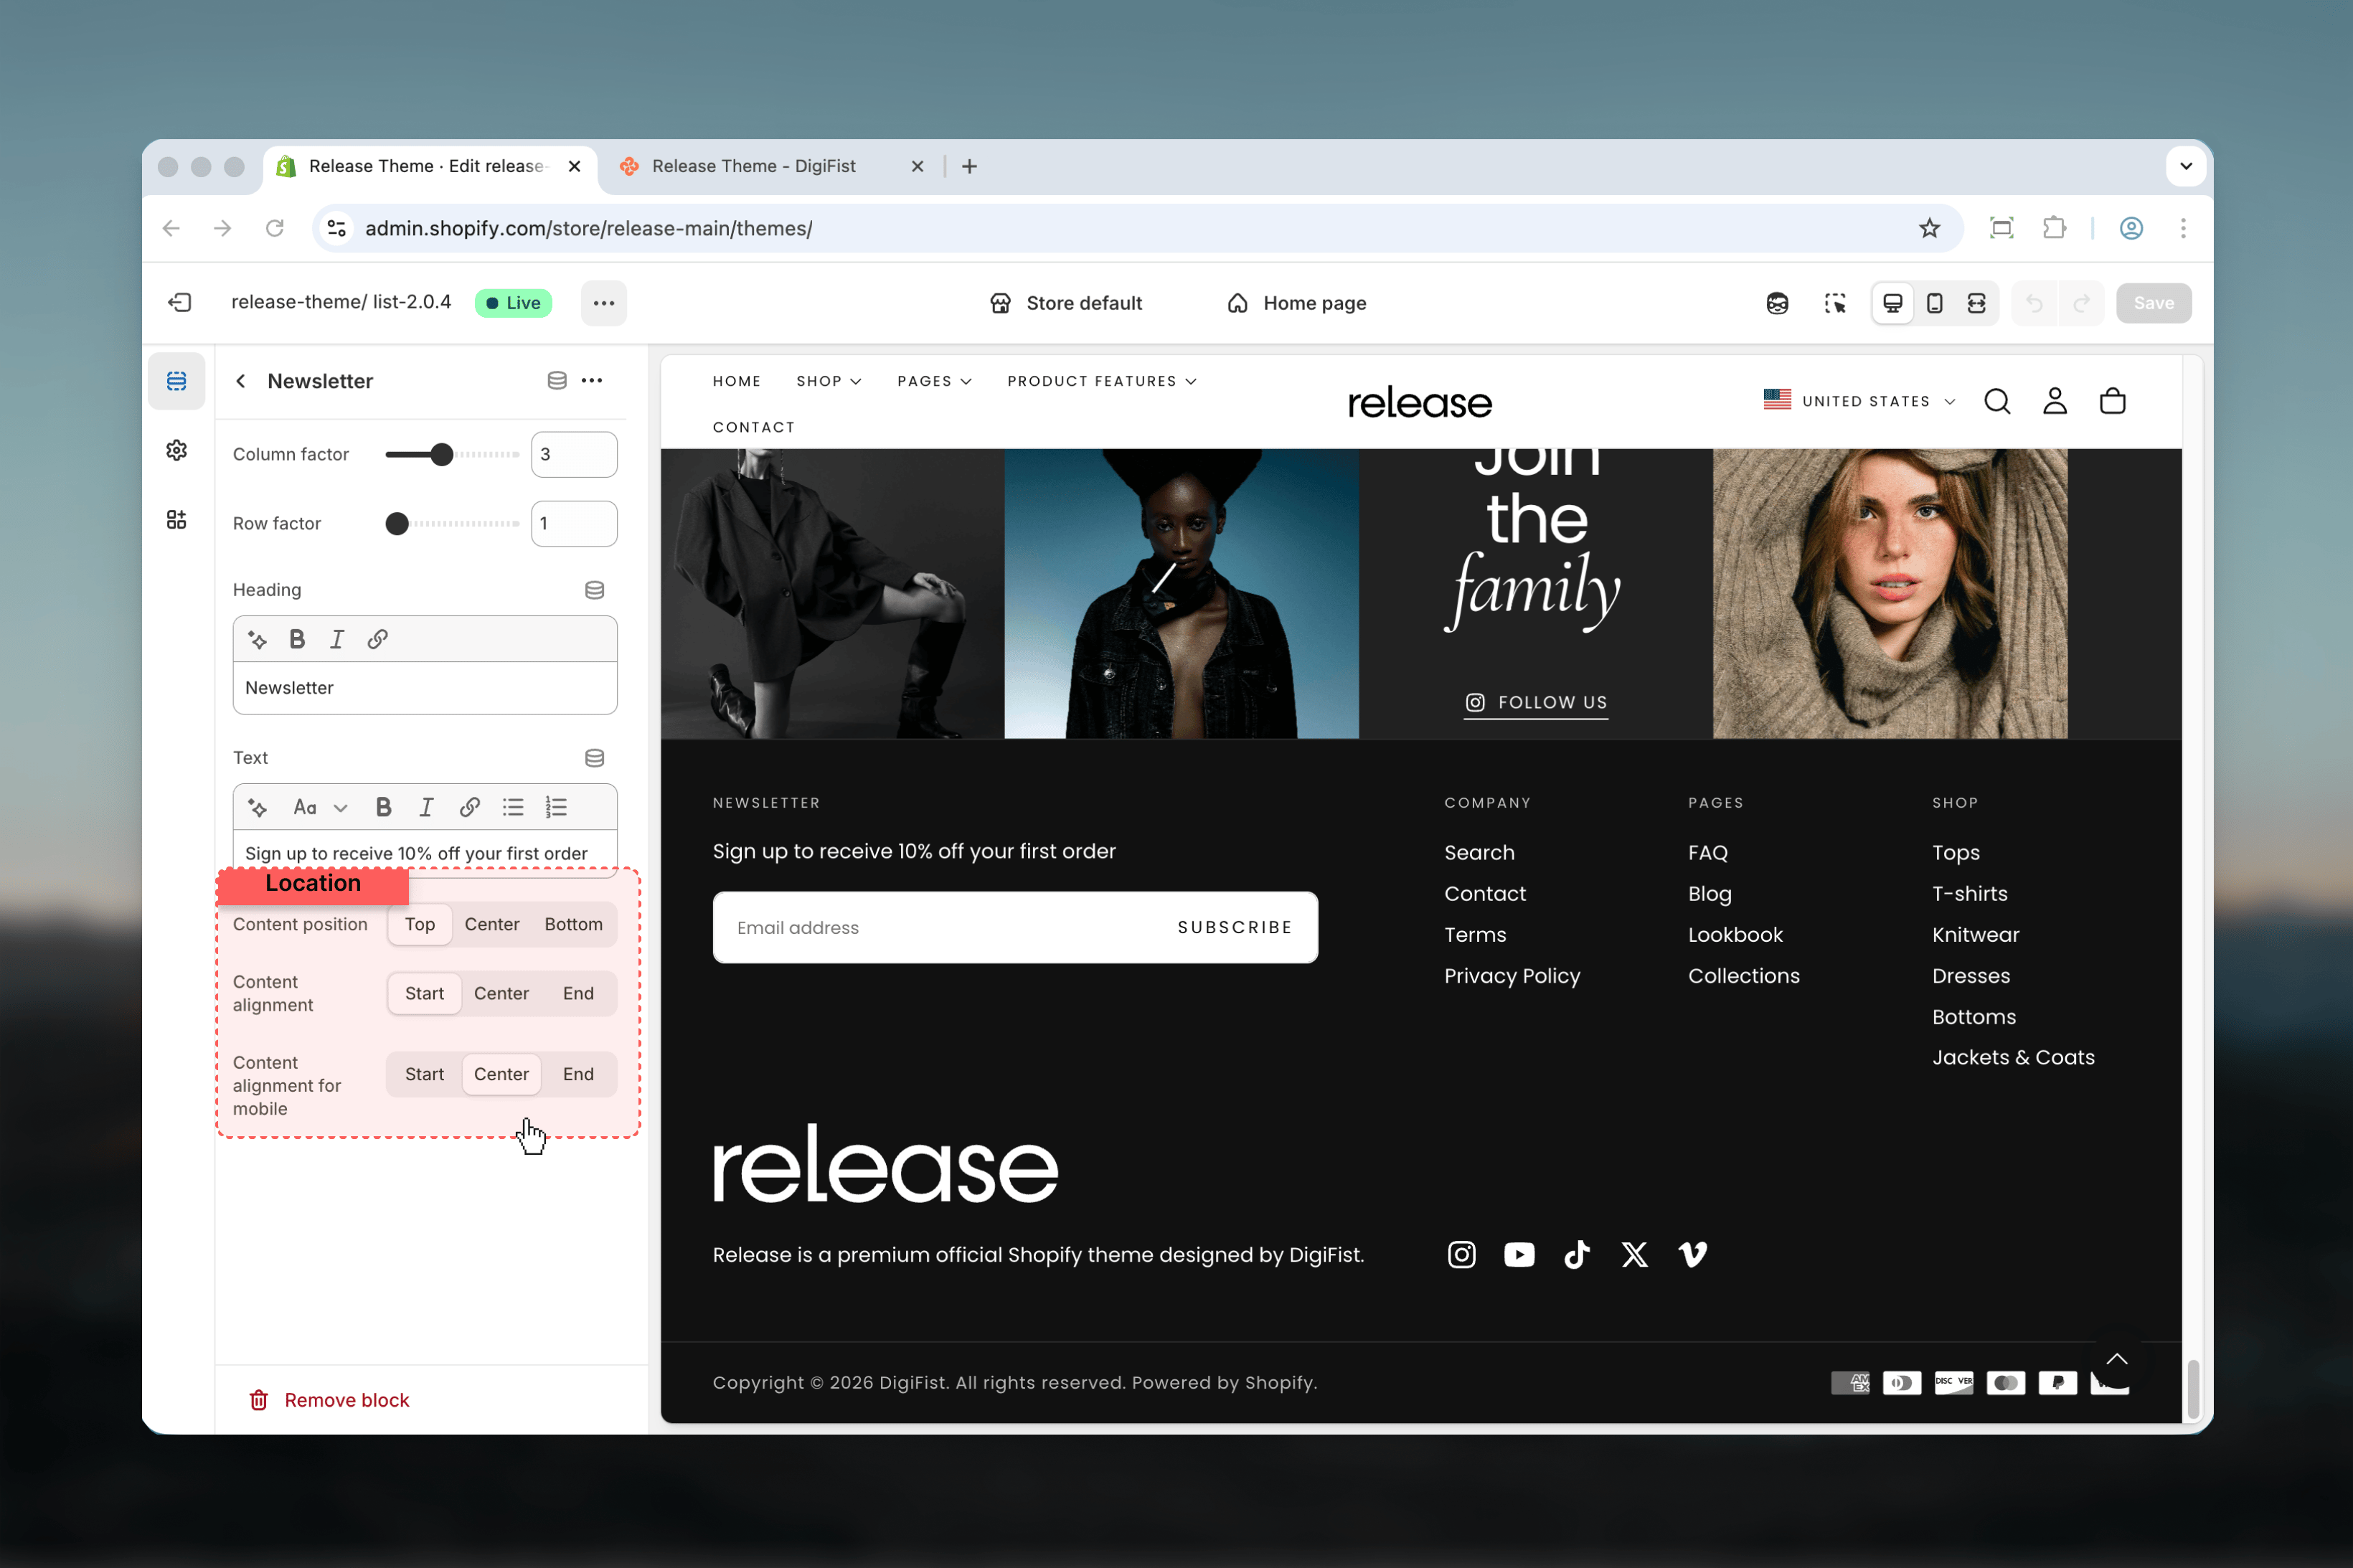The image size is (2353, 1568).
Task: Open the text style dropdown in the Text editor
Action: pyautogui.click(x=320, y=807)
